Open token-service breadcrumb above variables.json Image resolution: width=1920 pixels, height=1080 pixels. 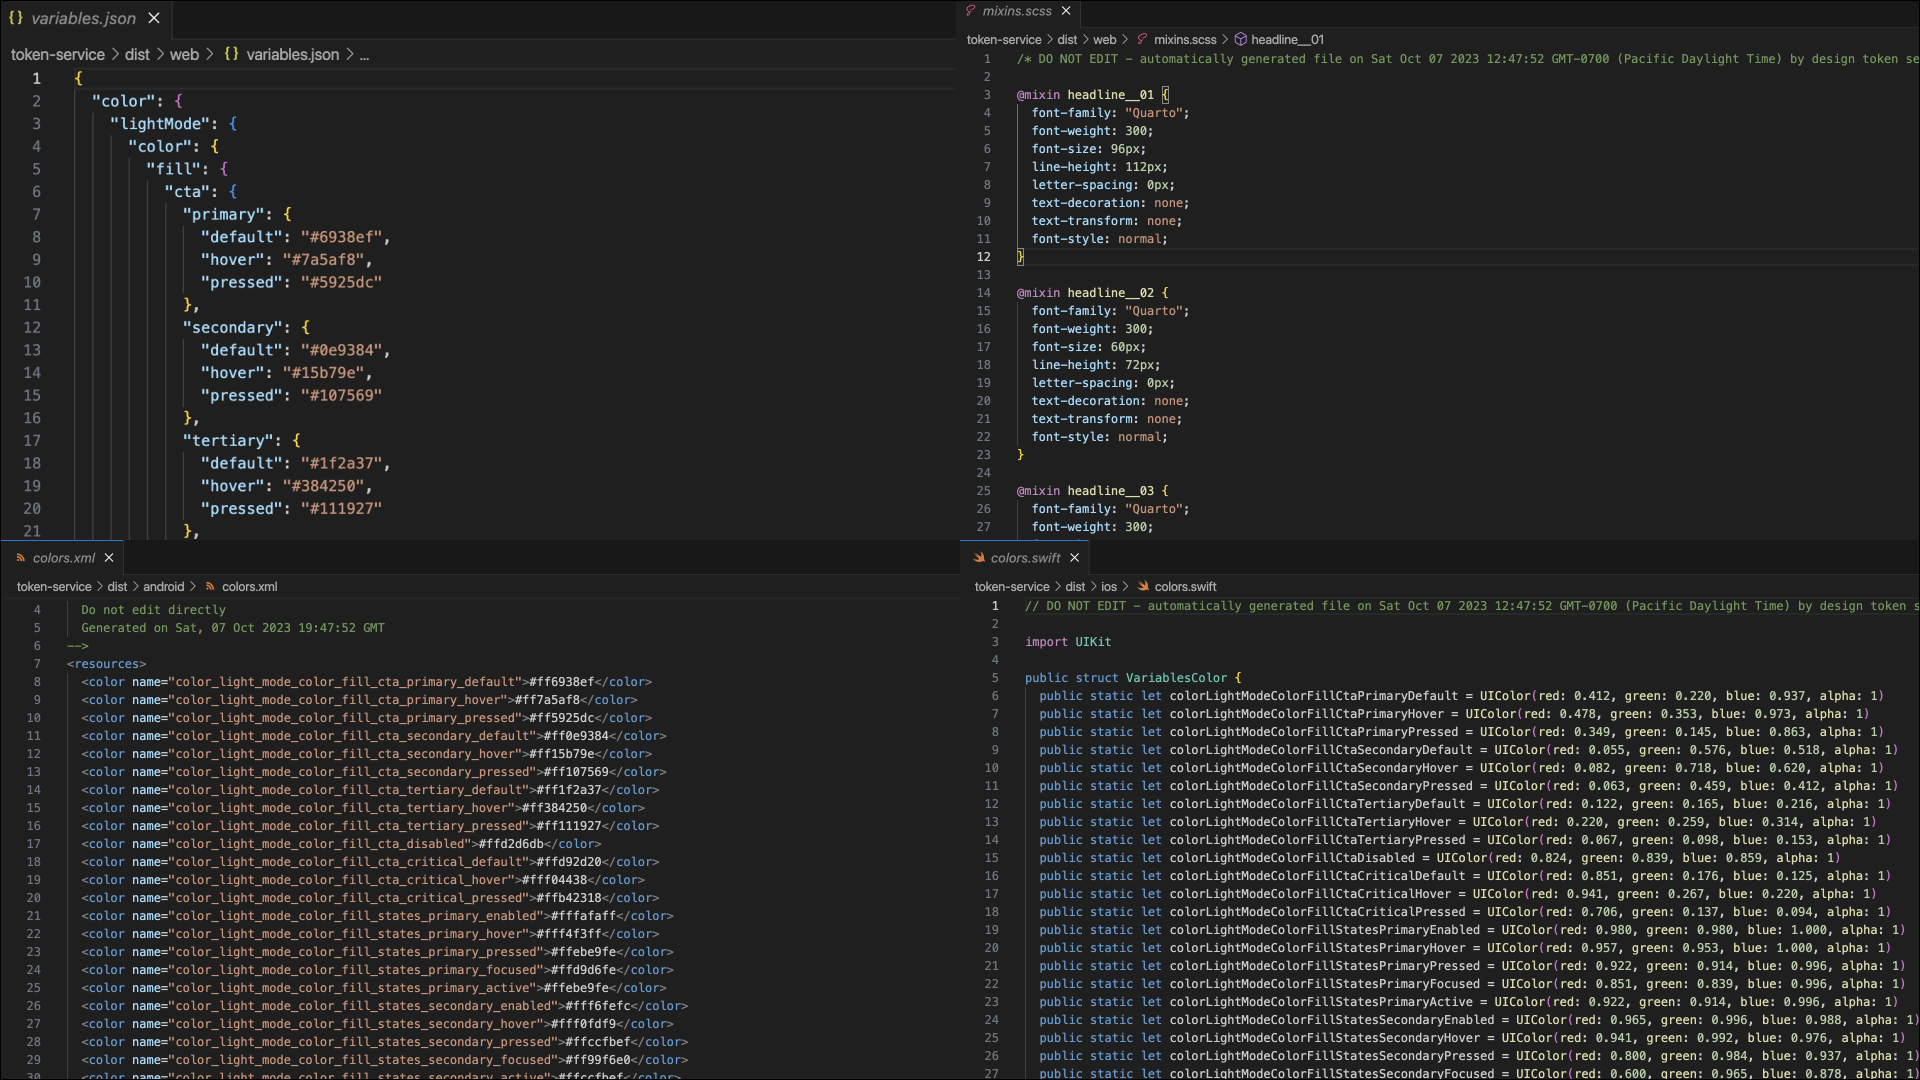pos(58,55)
